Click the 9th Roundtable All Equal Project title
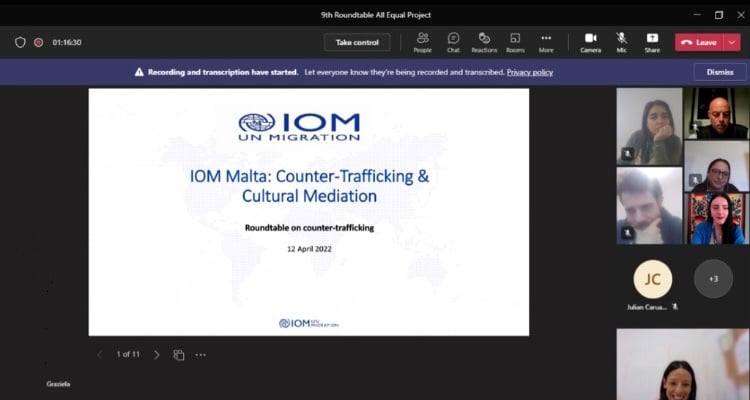 tap(376, 15)
